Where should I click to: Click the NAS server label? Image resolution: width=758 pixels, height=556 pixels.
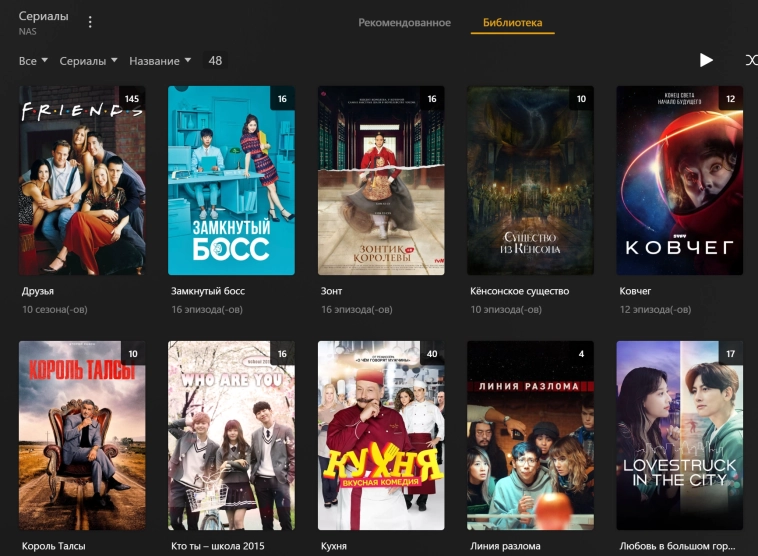(28, 31)
